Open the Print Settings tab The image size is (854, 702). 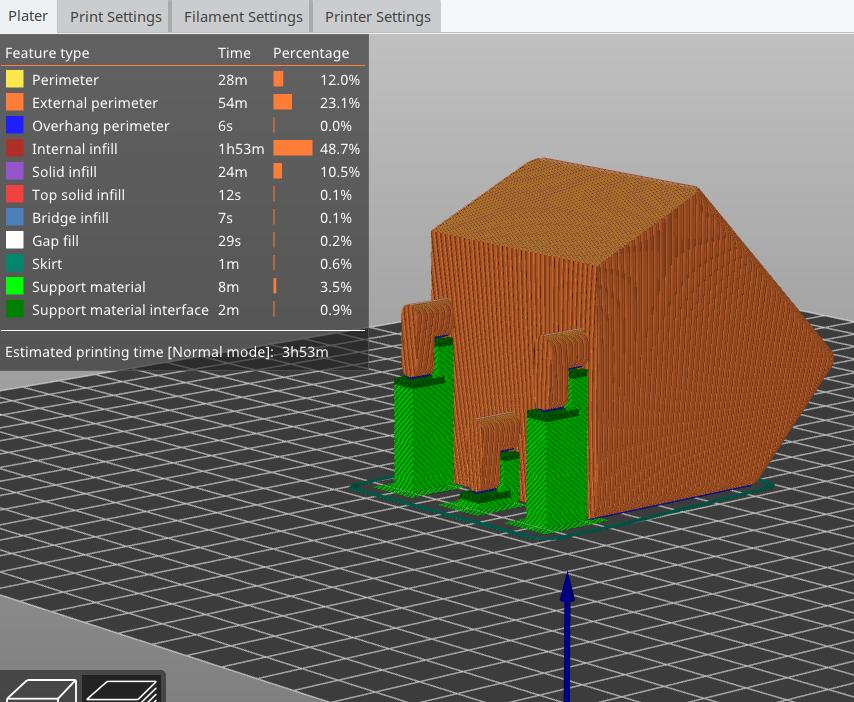[115, 17]
